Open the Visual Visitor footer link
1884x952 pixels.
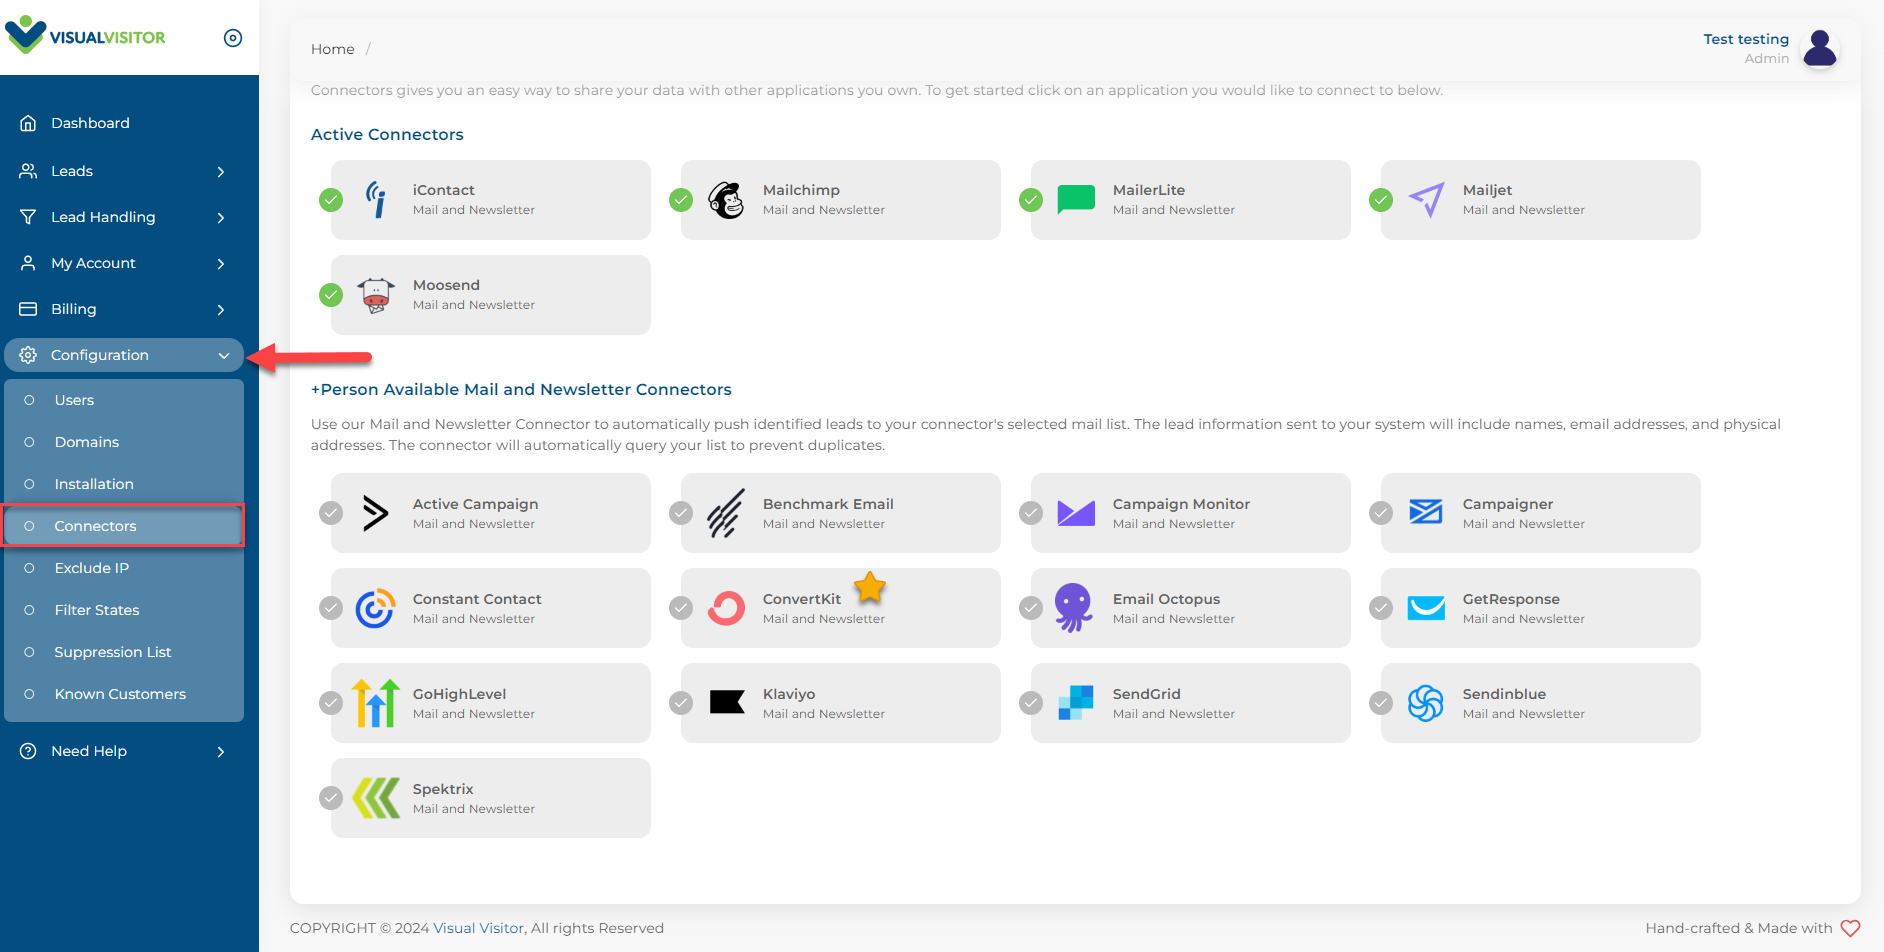(478, 928)
